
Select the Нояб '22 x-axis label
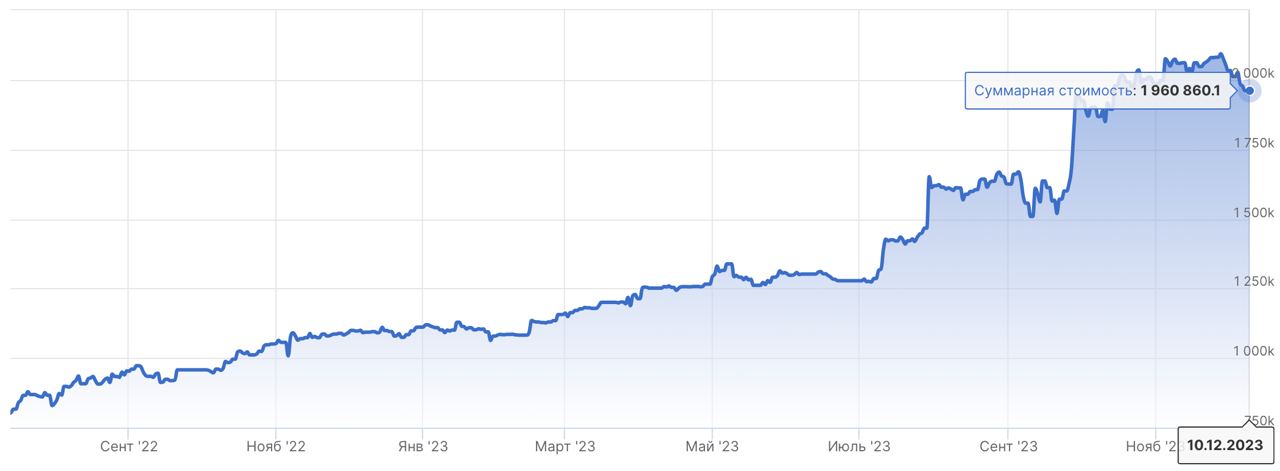tap(275, 444)
